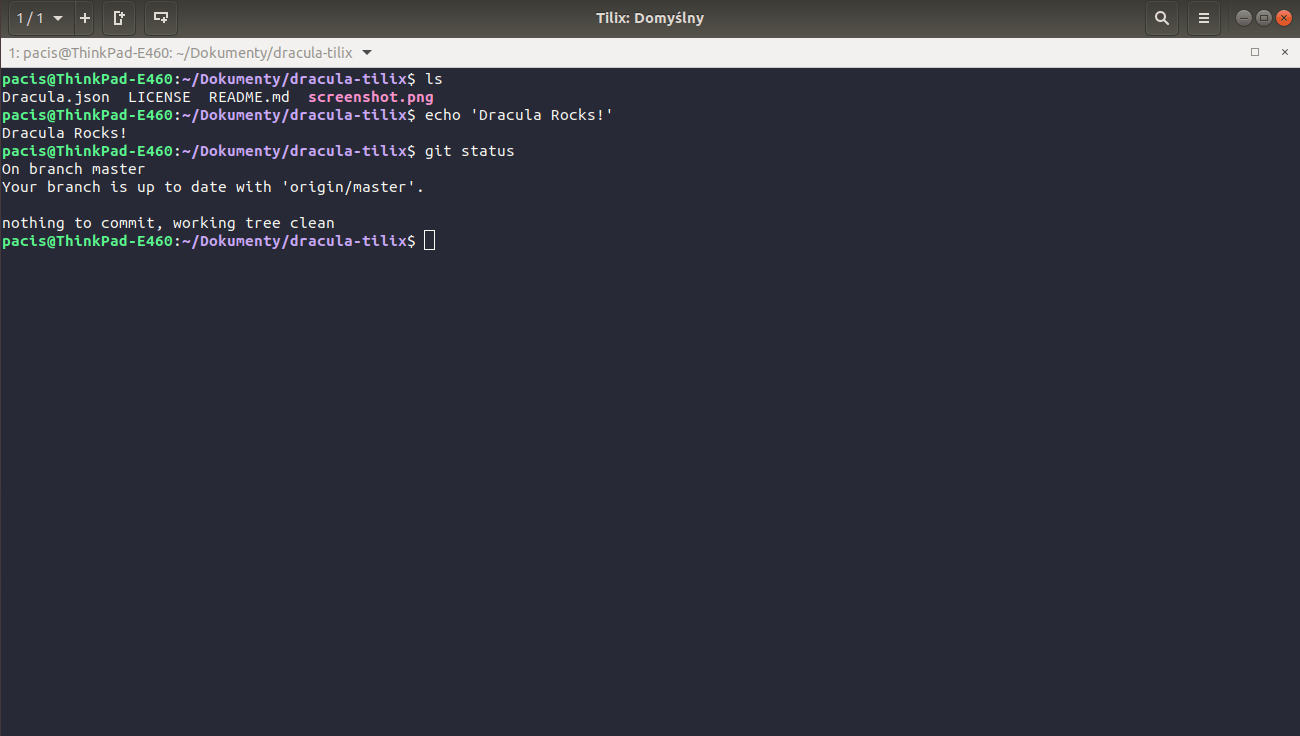Maximize the terminal pane icon
The height and width of the screenshot is (736, 1300).
(x=1255, y=52)
